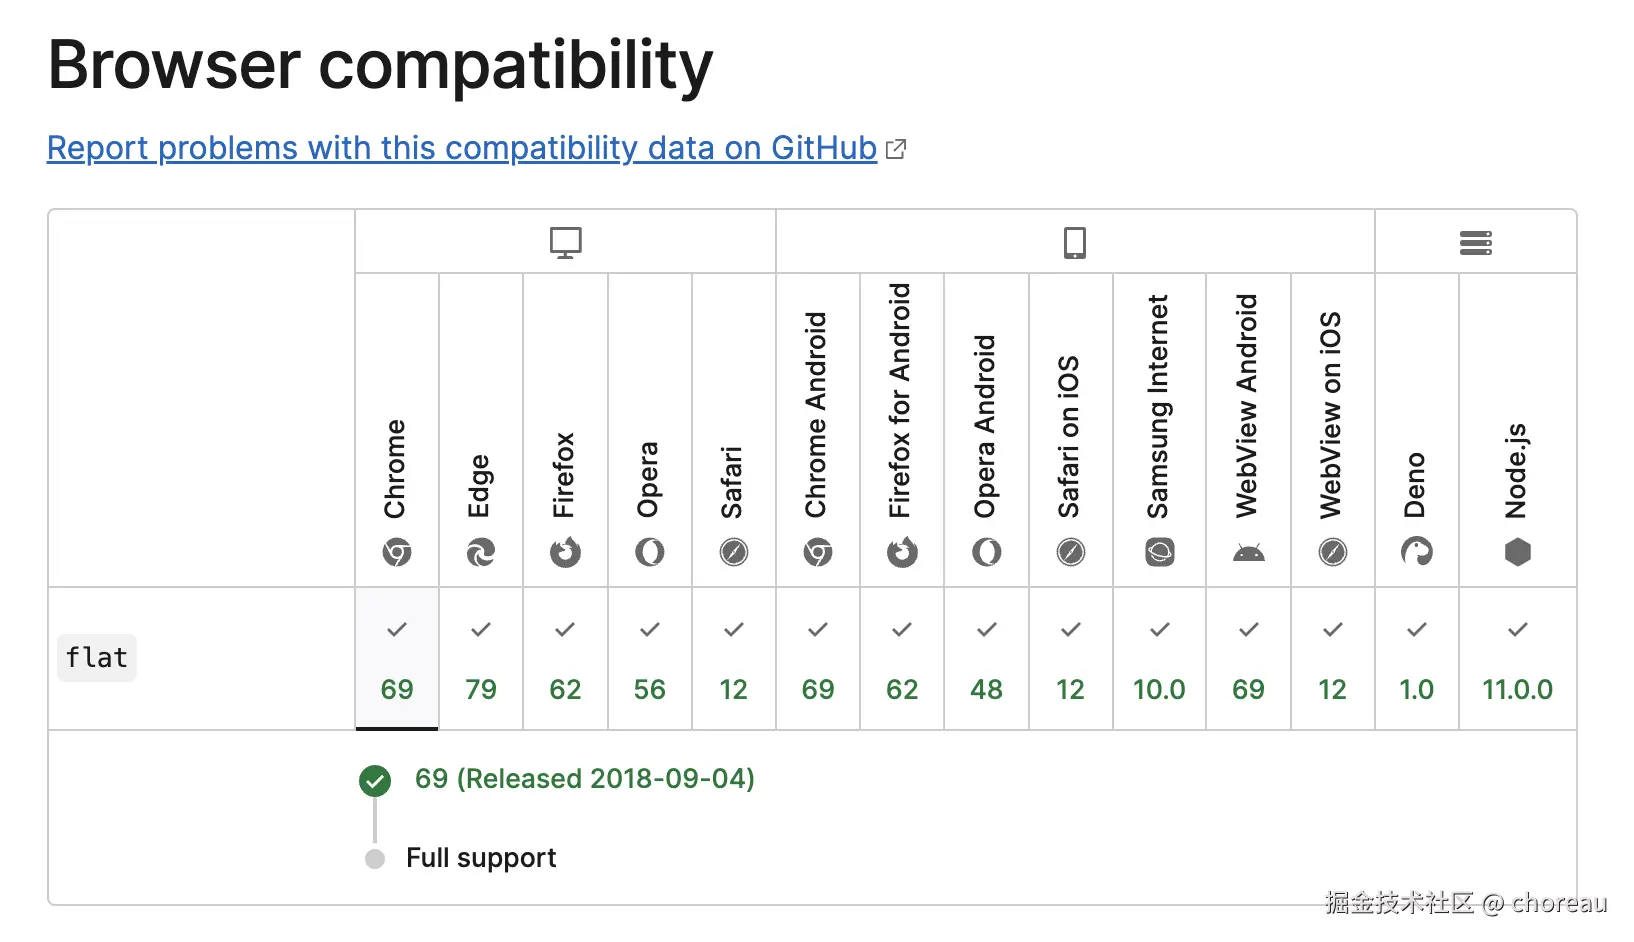Click the Deno icon
1634x942 pixels.
coord(1416,552)
